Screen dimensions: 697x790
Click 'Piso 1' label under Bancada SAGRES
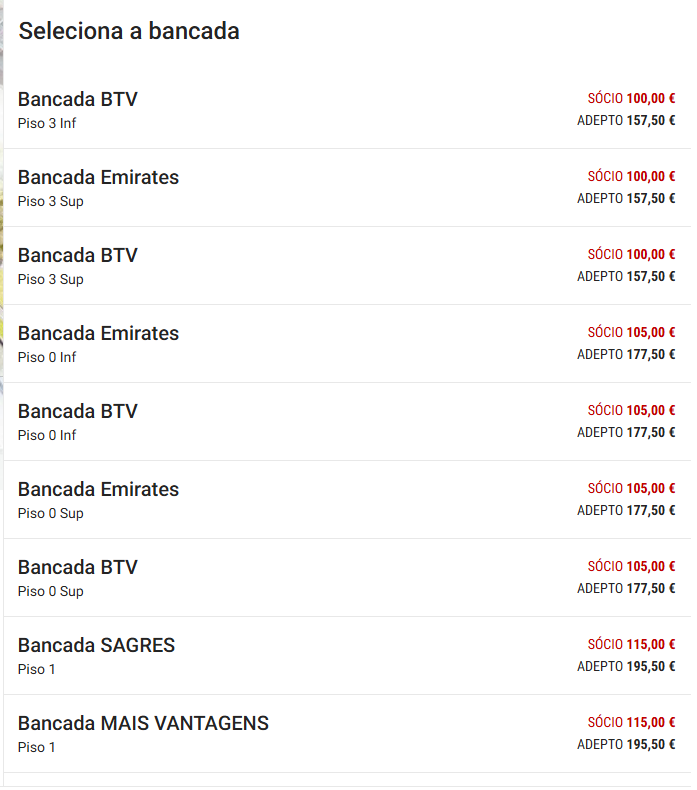click(x=37, y=669)
